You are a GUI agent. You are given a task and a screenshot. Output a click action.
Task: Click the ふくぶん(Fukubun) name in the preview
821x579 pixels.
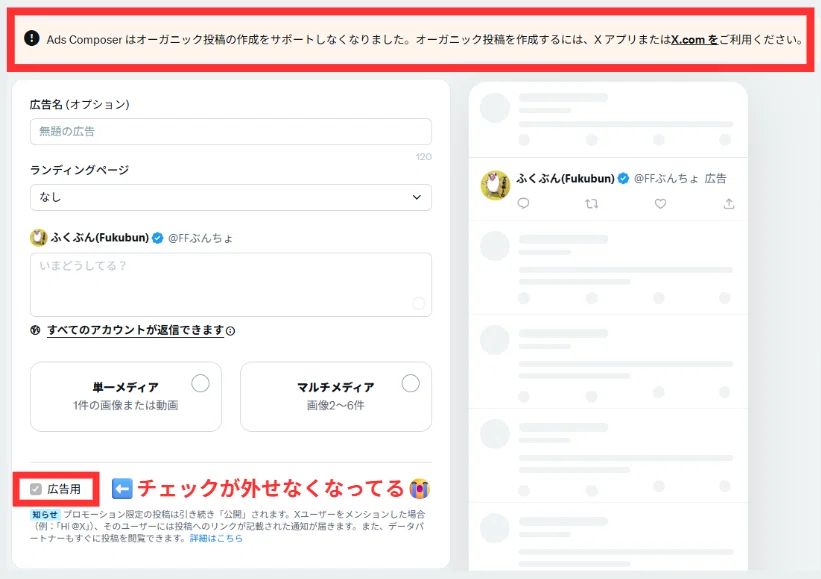point(565,179)
